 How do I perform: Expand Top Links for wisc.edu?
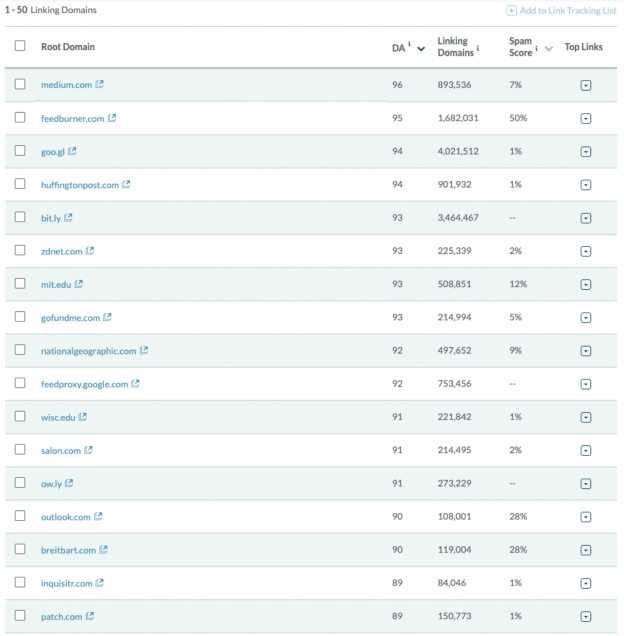585,417
